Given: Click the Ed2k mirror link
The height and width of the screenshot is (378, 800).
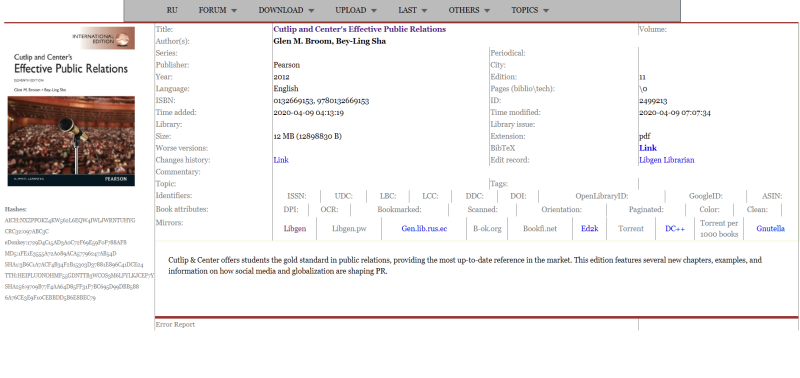Looking at the screenshot, I should pyautogui.click(x=589, y=229).
